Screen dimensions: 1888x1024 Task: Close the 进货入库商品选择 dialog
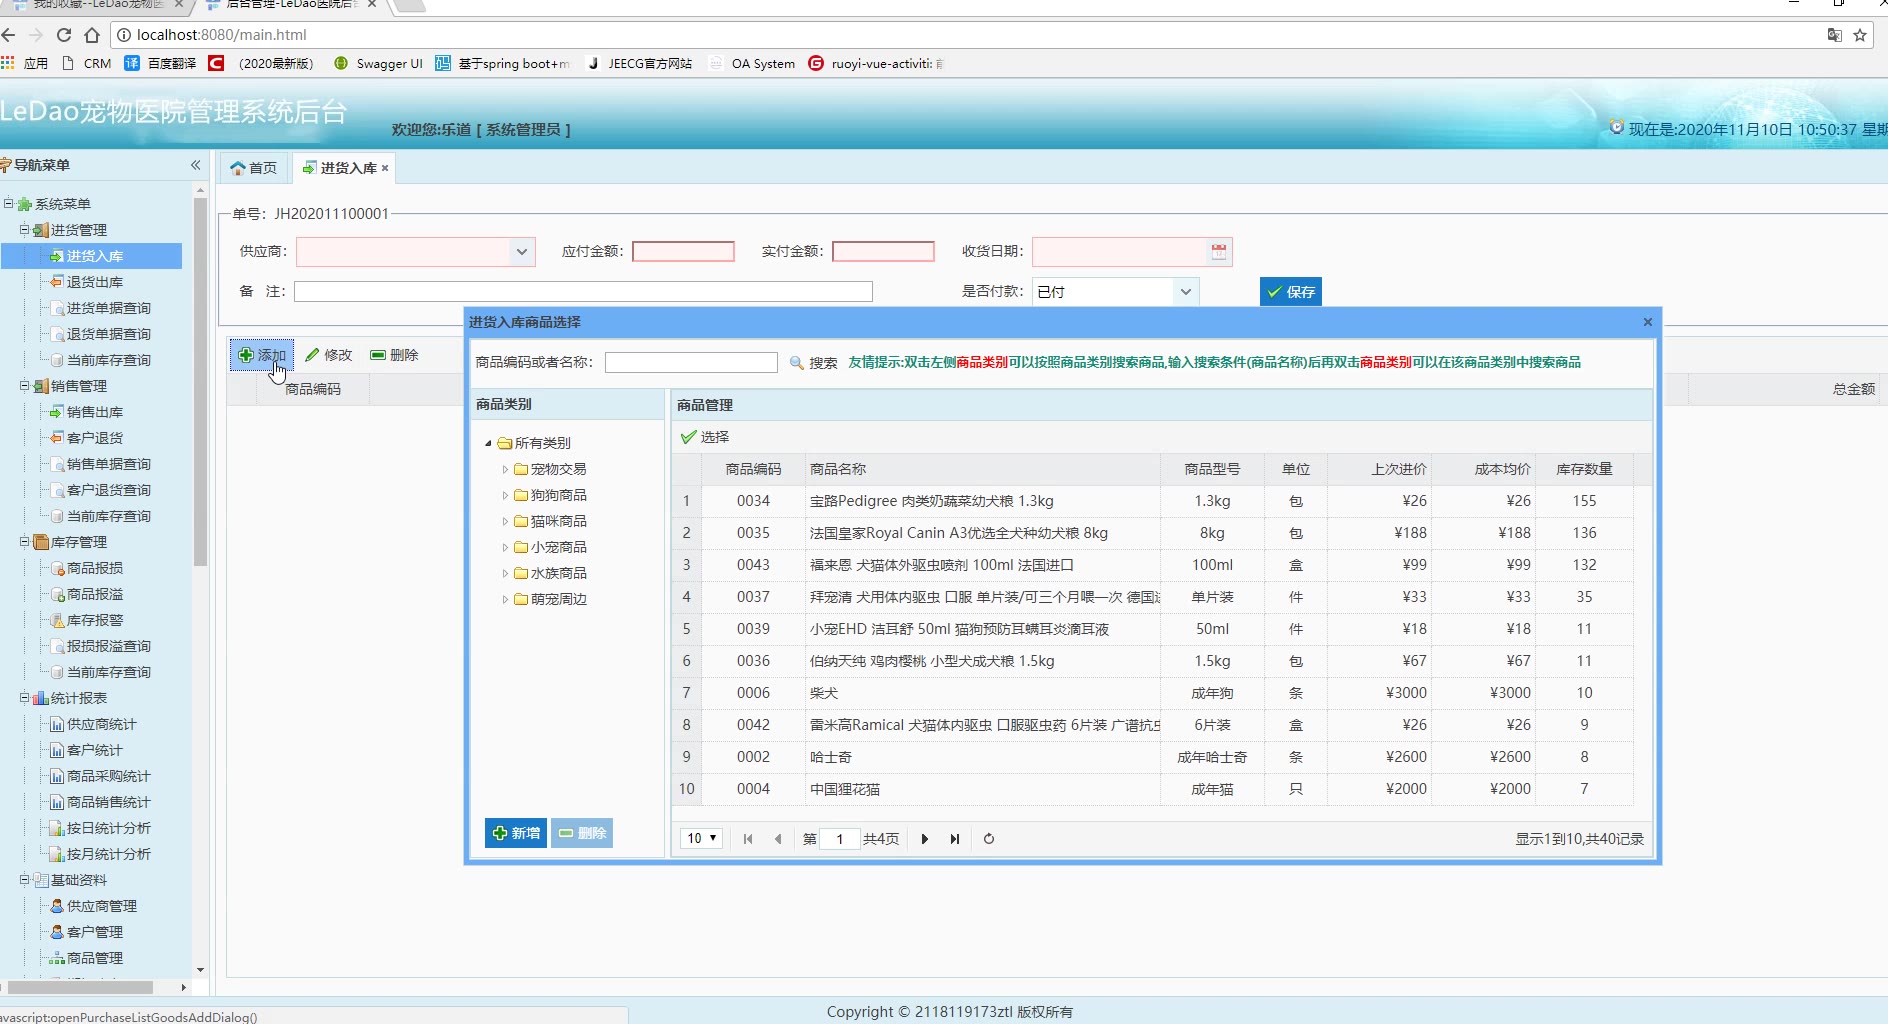[1647, 322]
